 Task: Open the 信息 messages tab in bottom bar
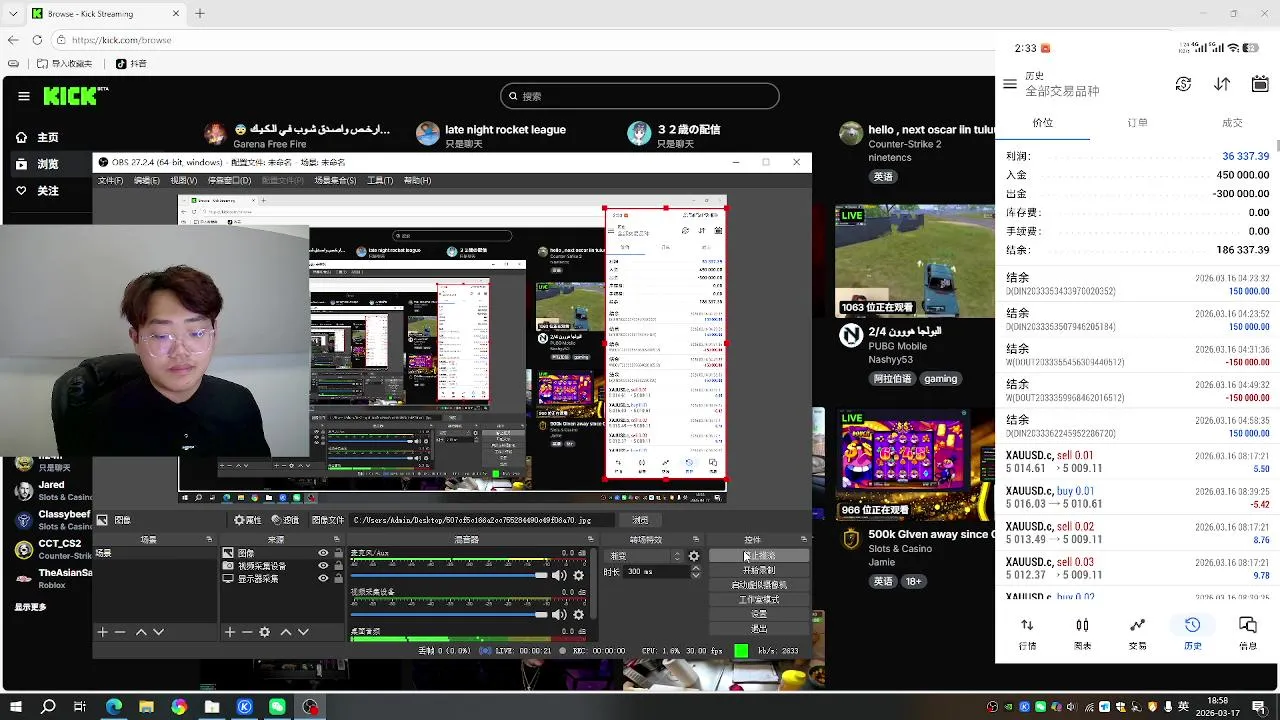pyautogui.click(x=1248, y=634)
